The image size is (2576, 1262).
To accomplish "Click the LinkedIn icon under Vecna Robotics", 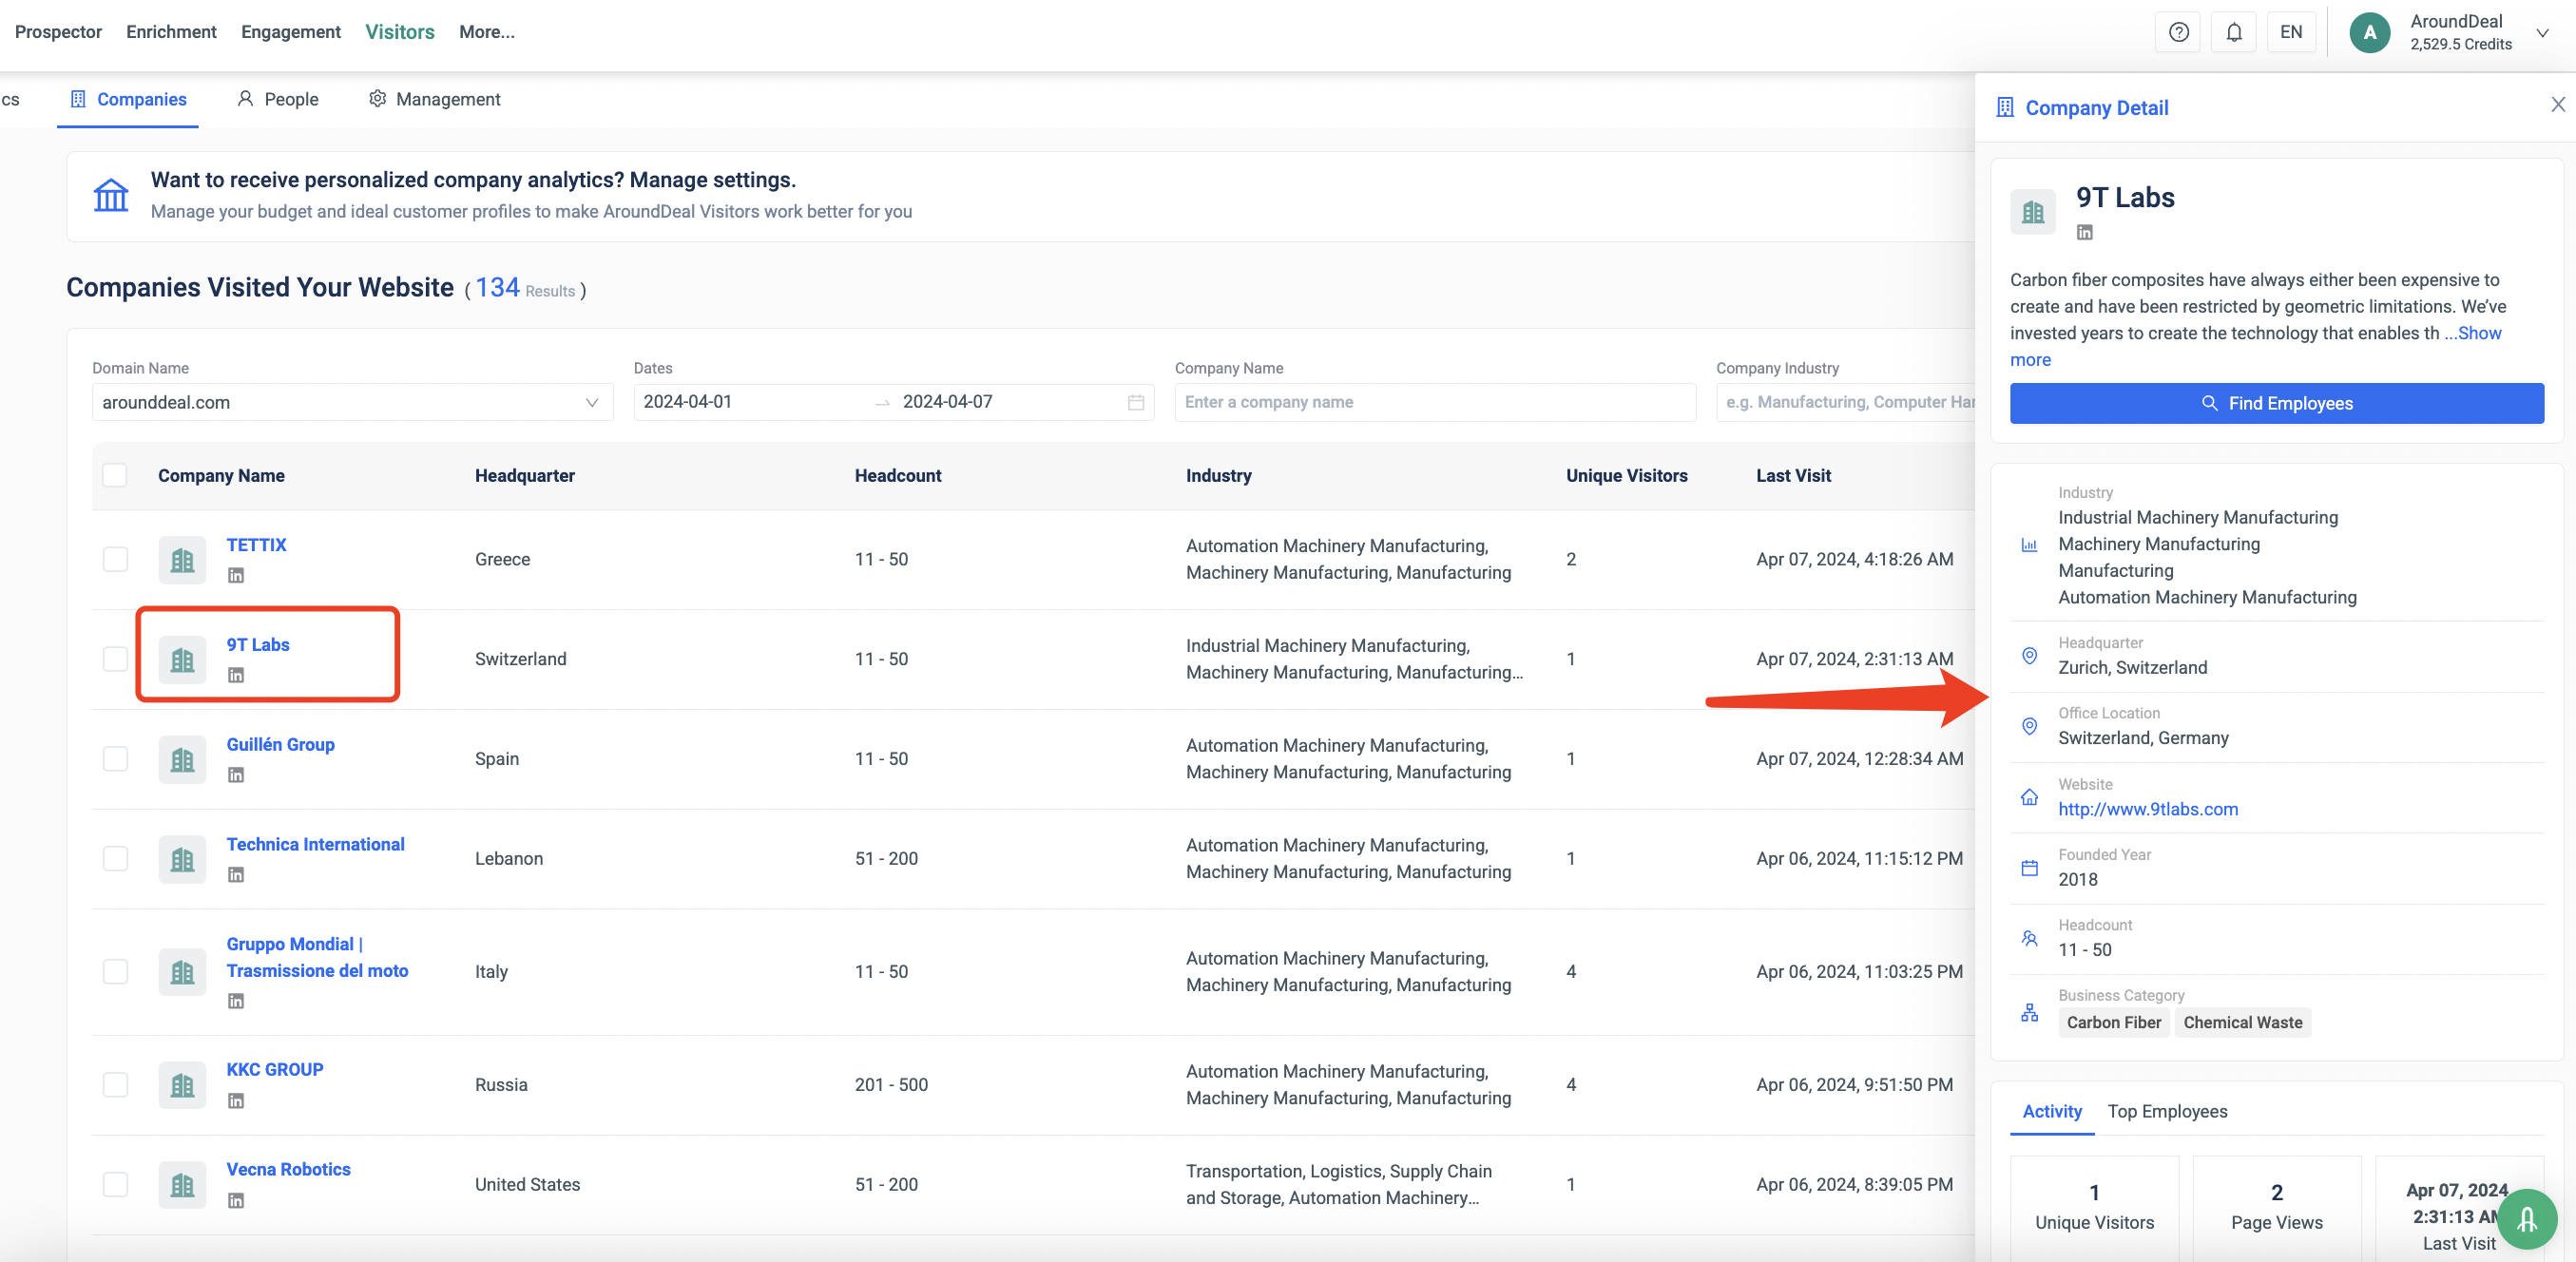I will pyautogui.click(x=236, y=1200).
